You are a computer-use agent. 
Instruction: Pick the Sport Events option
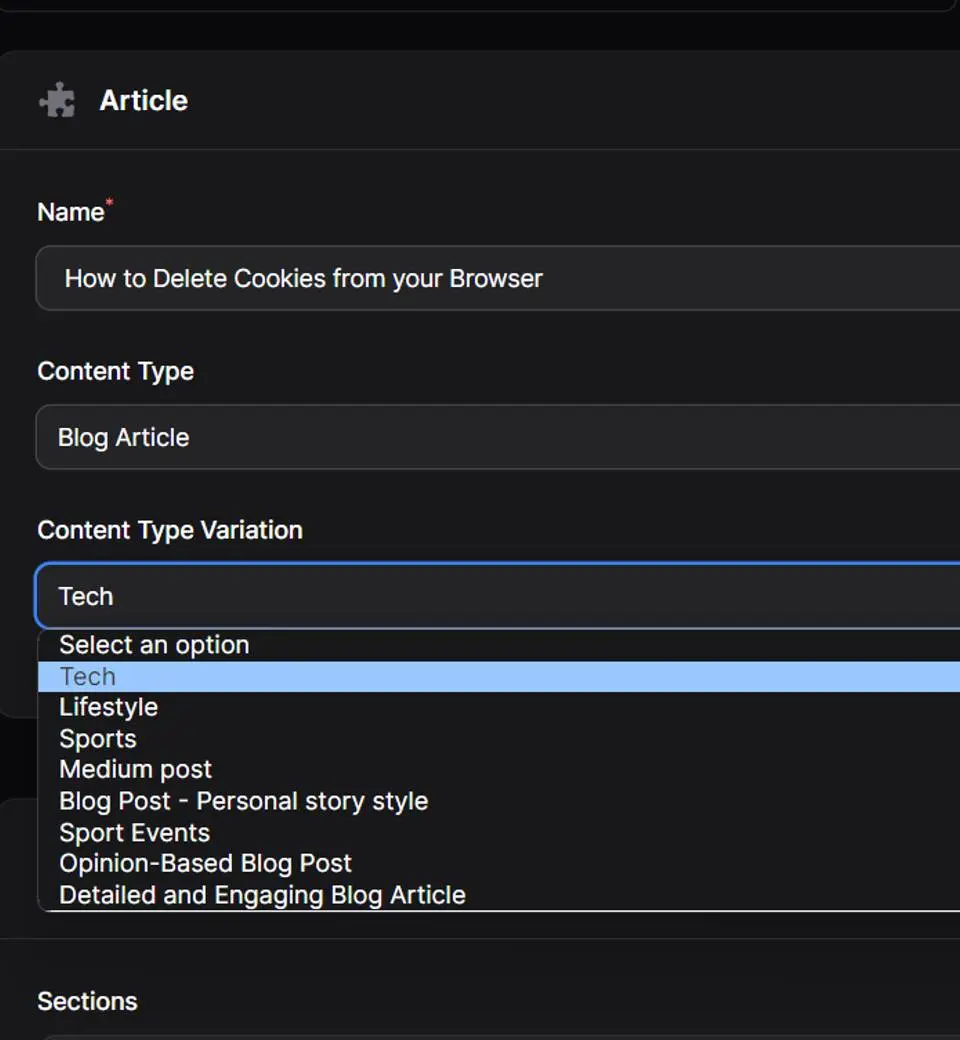click(135, 833)
